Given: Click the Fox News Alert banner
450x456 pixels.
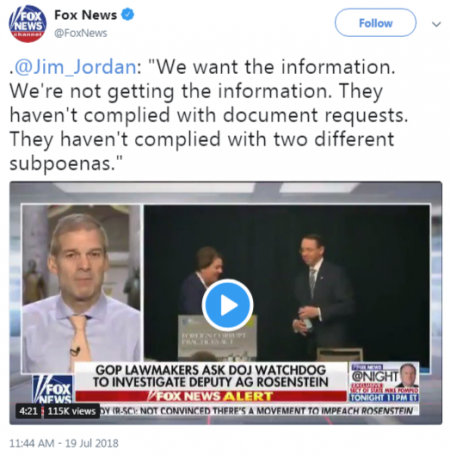Looking at the screenshot, I should (x=211, y=396).
